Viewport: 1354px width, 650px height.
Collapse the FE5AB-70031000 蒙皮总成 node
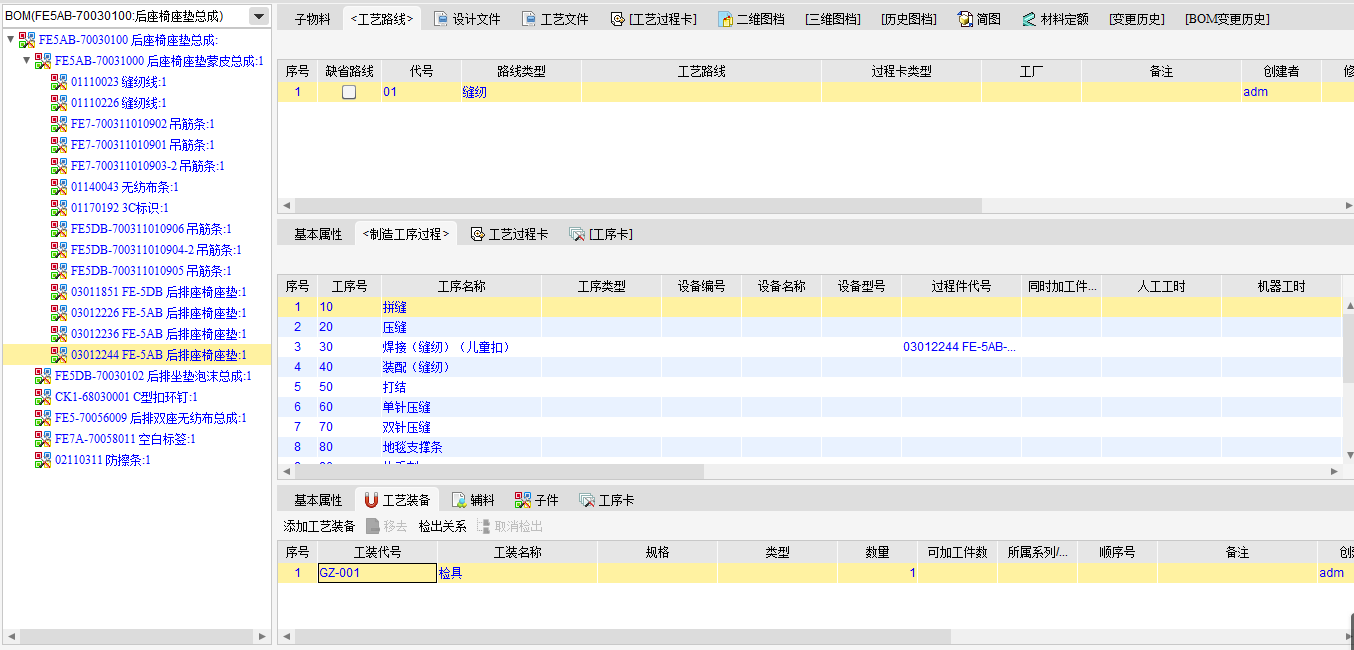tap(27, 61)
